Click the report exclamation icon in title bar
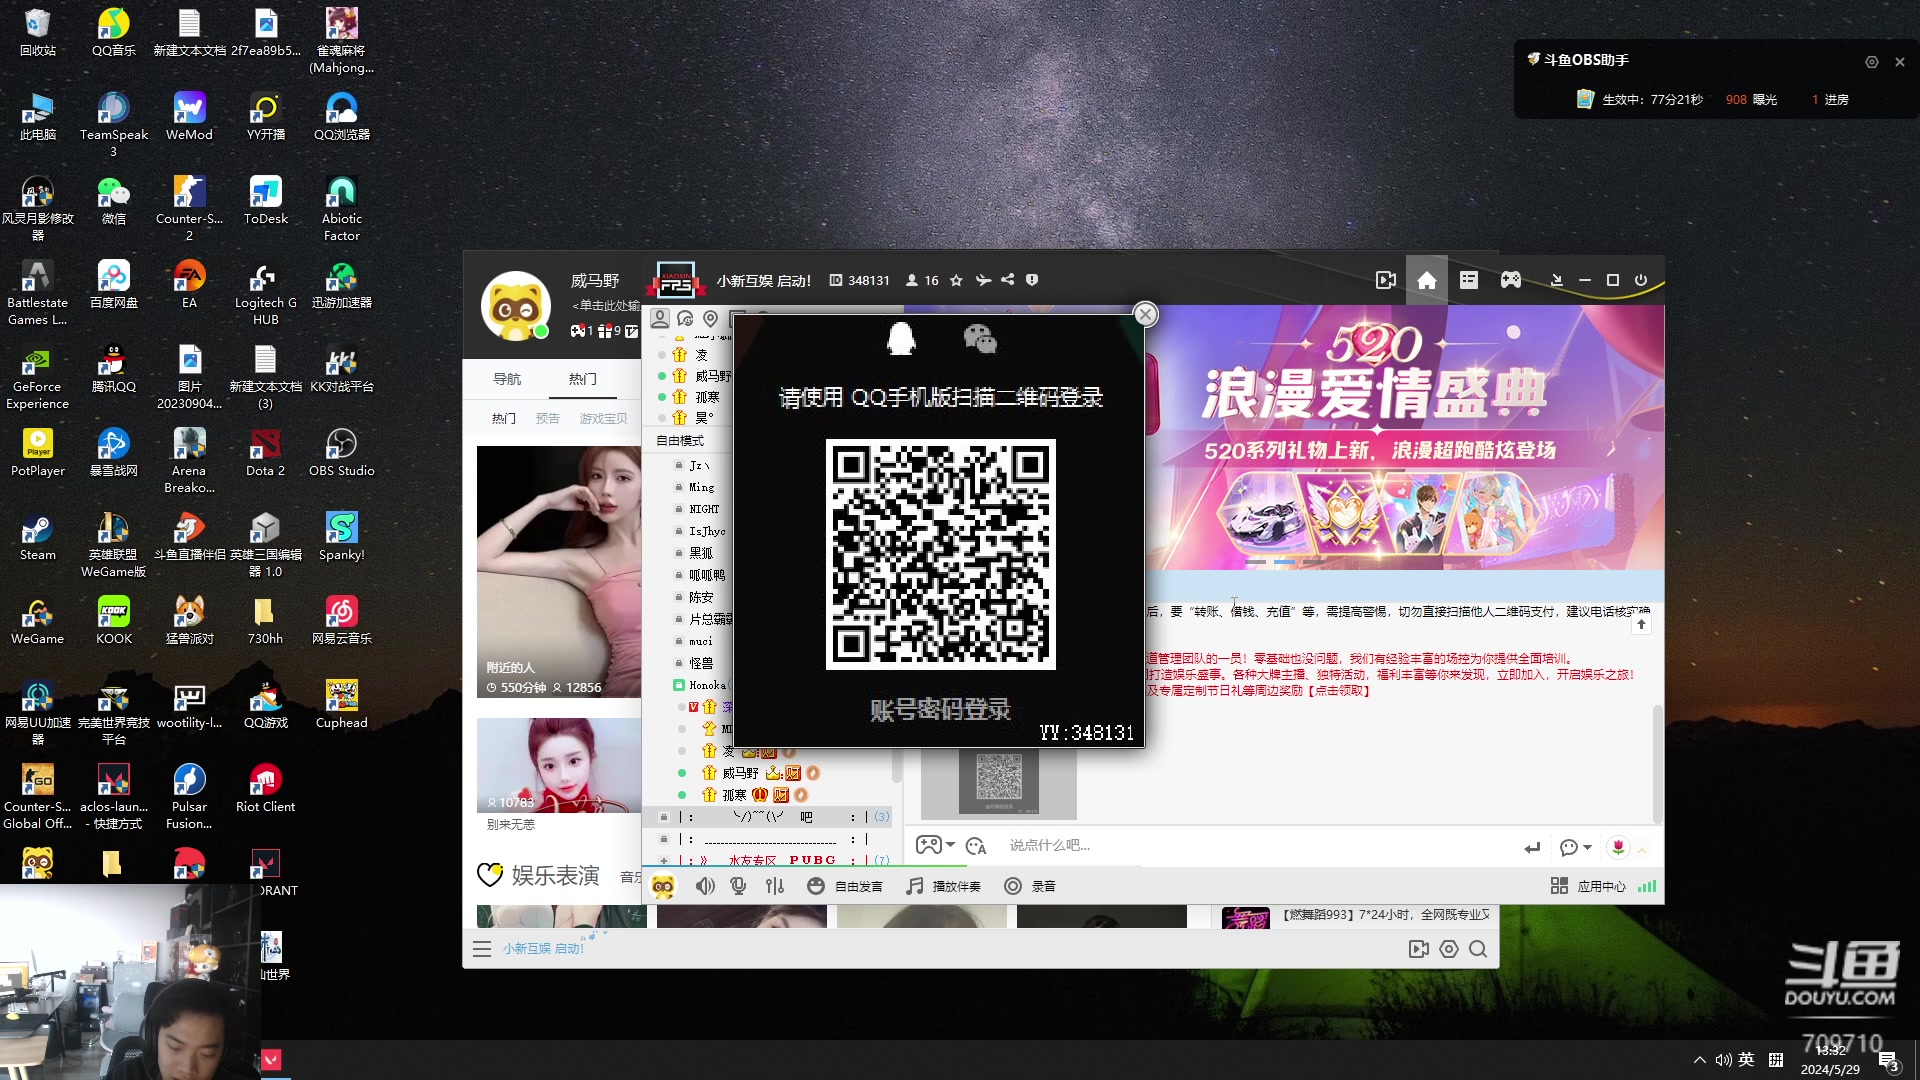This screenshot has width=1920, height=1080. coord(1033,280)
